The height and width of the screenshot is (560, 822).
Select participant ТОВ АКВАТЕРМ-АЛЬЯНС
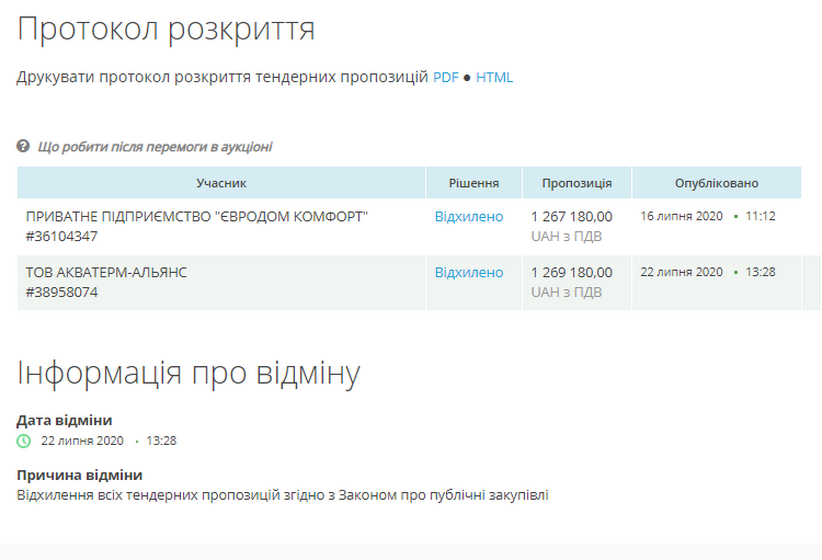pos(107,272)
